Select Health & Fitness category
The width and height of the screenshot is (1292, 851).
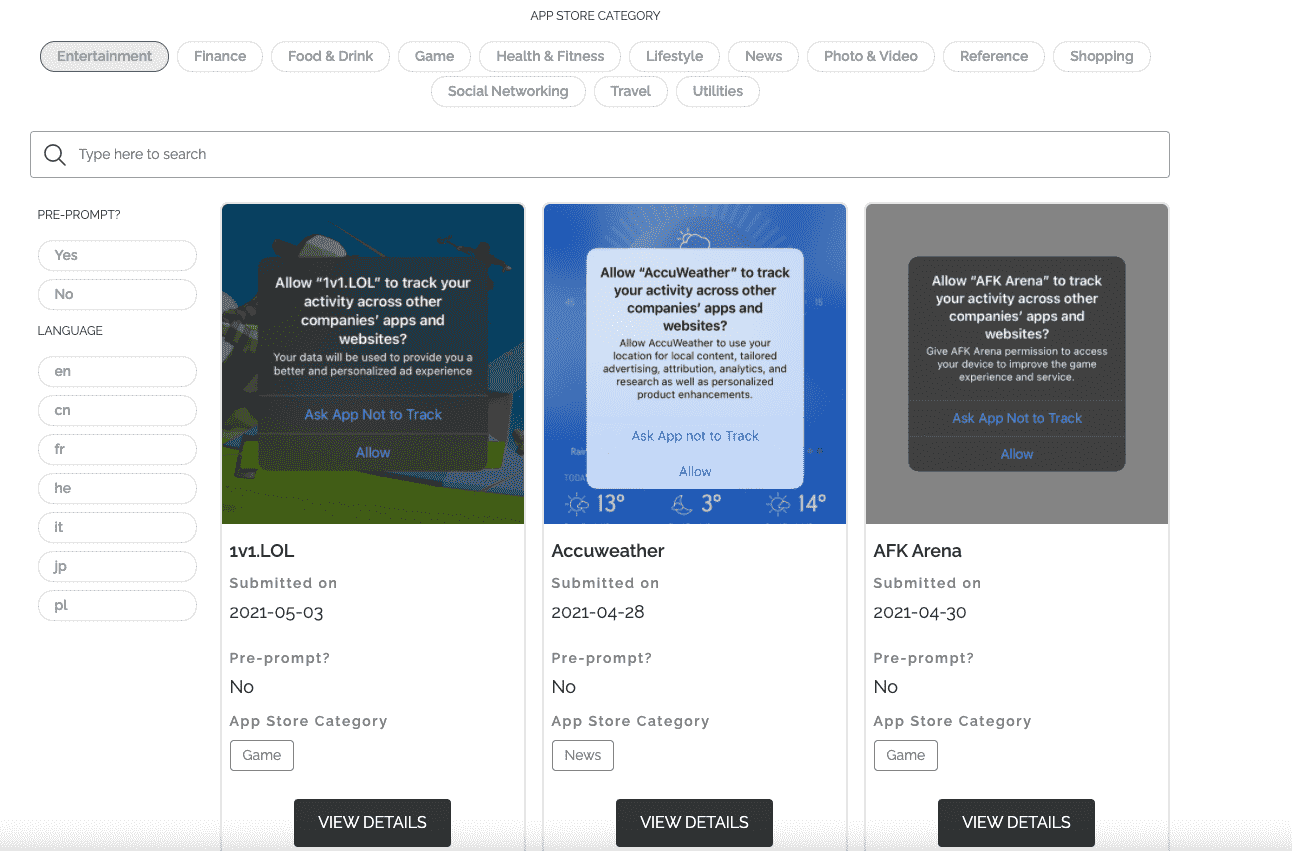(550, 56)
